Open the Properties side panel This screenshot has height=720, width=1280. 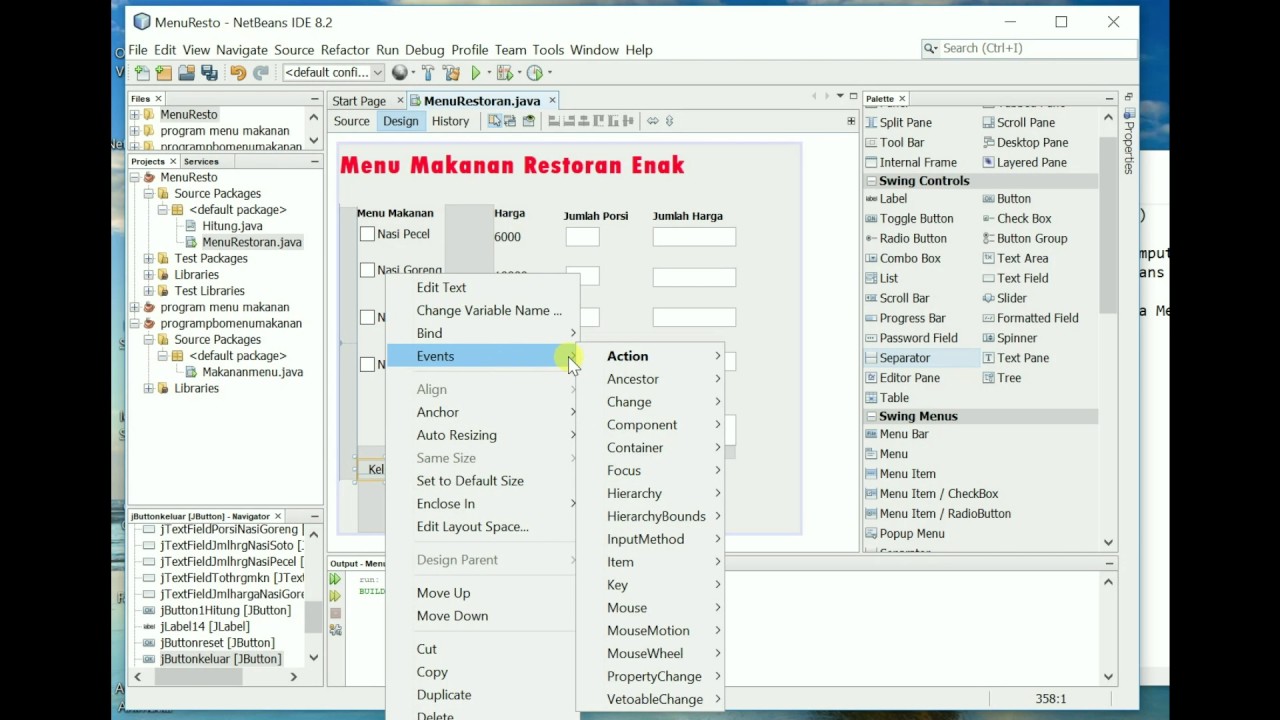(1129, 140)
